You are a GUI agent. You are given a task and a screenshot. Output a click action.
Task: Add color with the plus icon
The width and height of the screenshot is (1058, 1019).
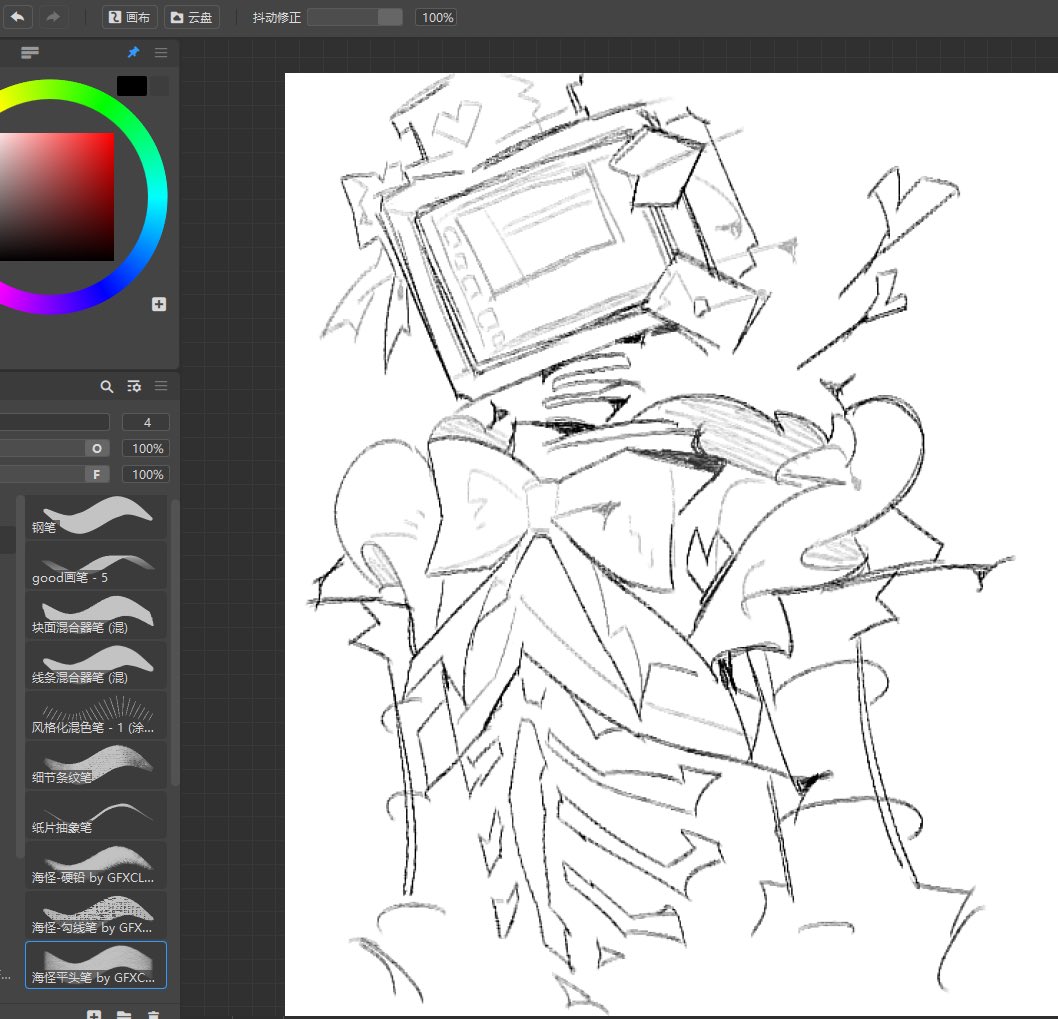159,304
